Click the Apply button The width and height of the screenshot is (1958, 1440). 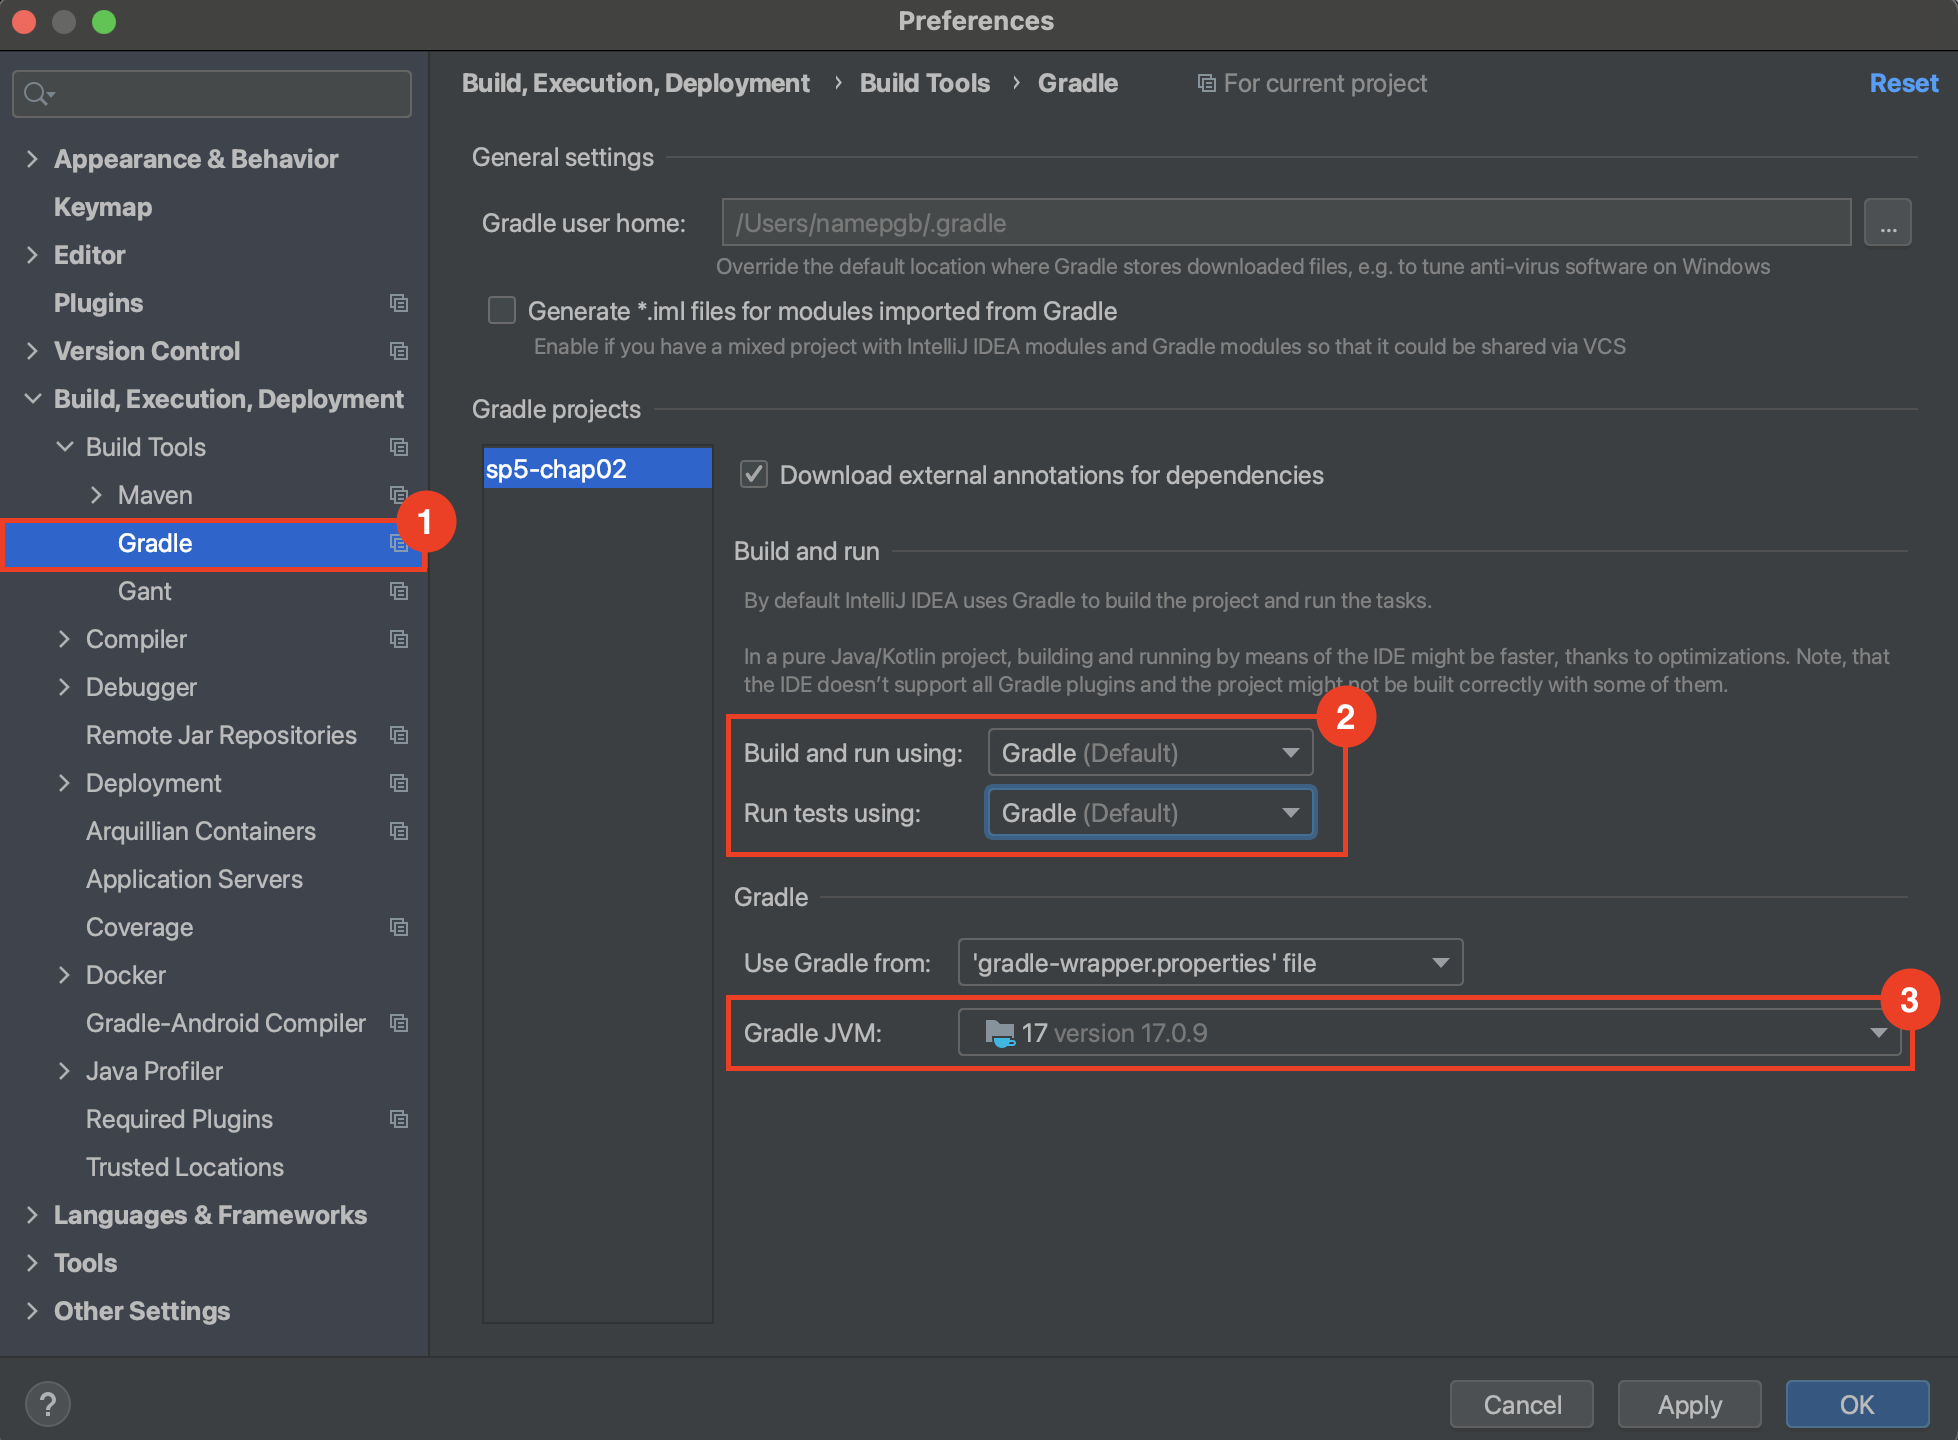tap(1689, 1405)
